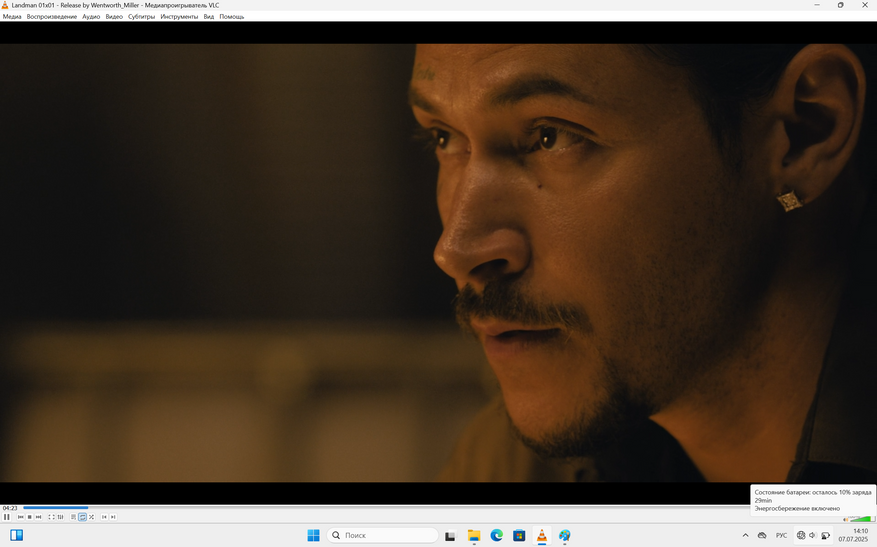
Task: Show the playlist panel
Action: [73, 517]
